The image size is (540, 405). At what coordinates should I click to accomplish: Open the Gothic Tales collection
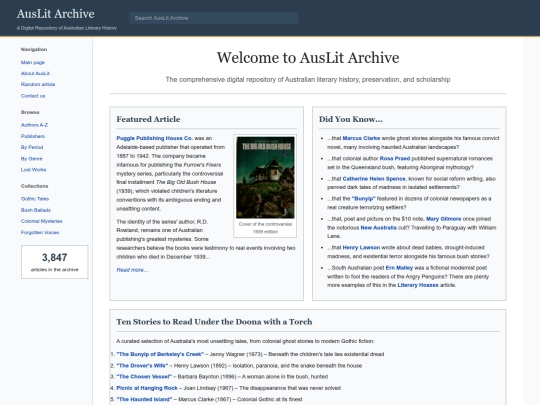click(x=35, y=199)
